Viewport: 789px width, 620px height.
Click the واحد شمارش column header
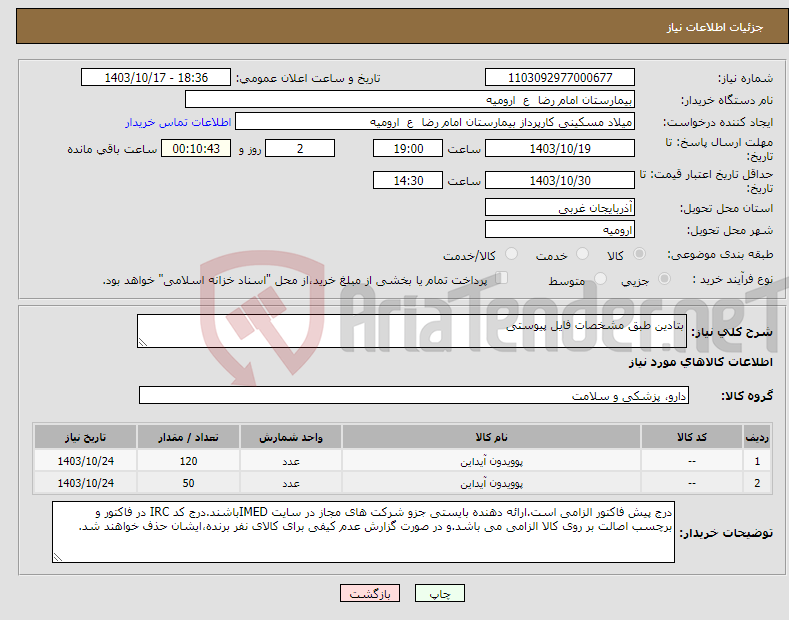(291, 437)
